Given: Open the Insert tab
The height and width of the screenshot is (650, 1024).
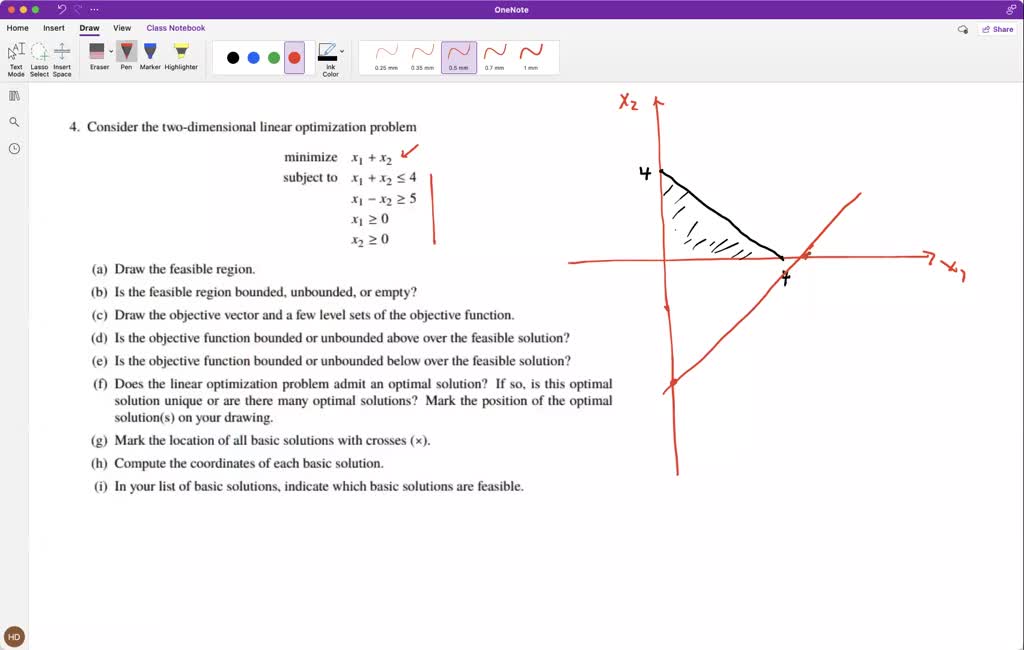Looking at the screenshot, I should (54, 28).
